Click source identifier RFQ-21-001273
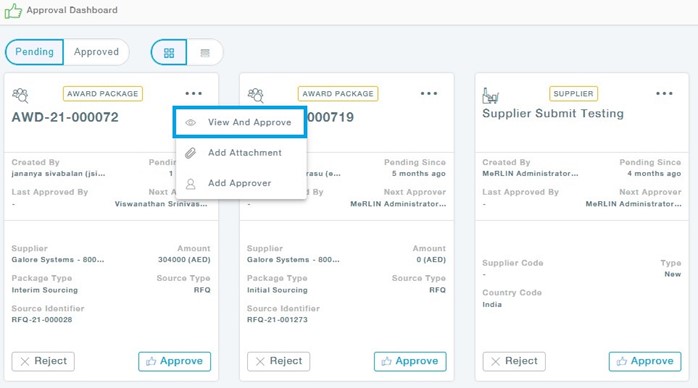698x388 pixels. pyautogui.click(x=277, y=319)
